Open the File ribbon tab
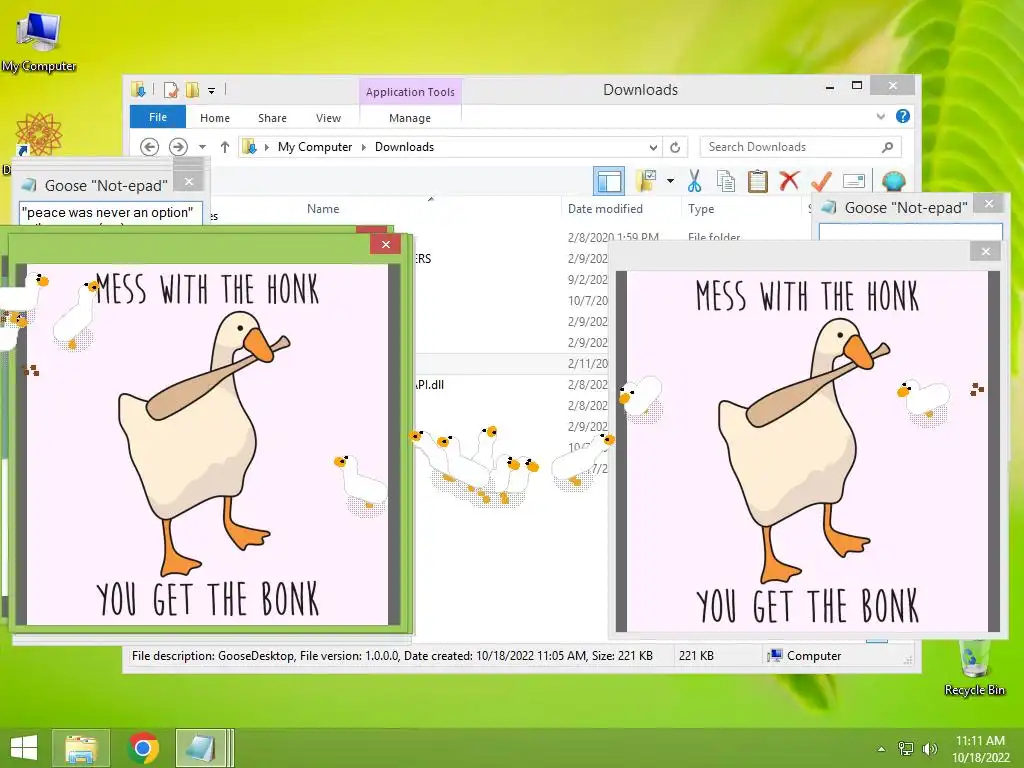The height and width of the screenshot is (768, 1024). (x=157, y=117)
